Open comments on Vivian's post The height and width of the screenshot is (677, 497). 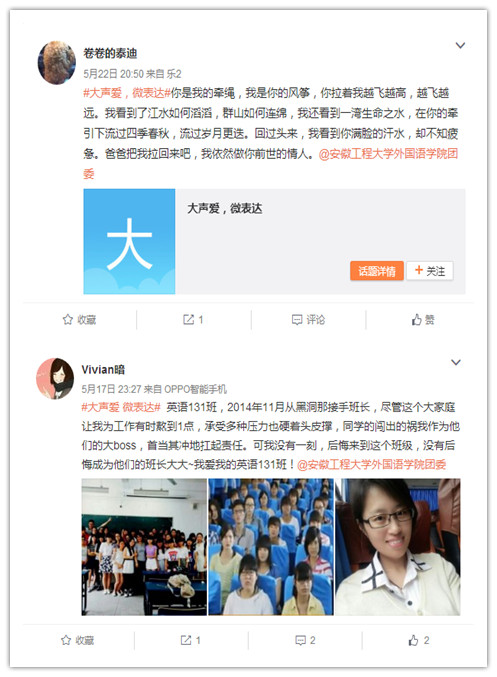[x=305, y=640]
